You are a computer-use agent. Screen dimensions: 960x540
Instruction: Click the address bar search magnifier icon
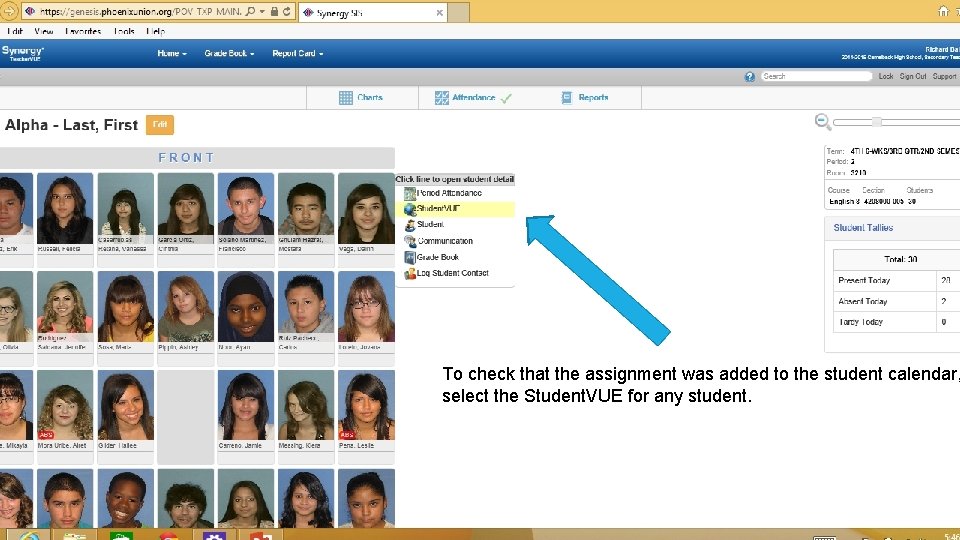click(250, 12)
